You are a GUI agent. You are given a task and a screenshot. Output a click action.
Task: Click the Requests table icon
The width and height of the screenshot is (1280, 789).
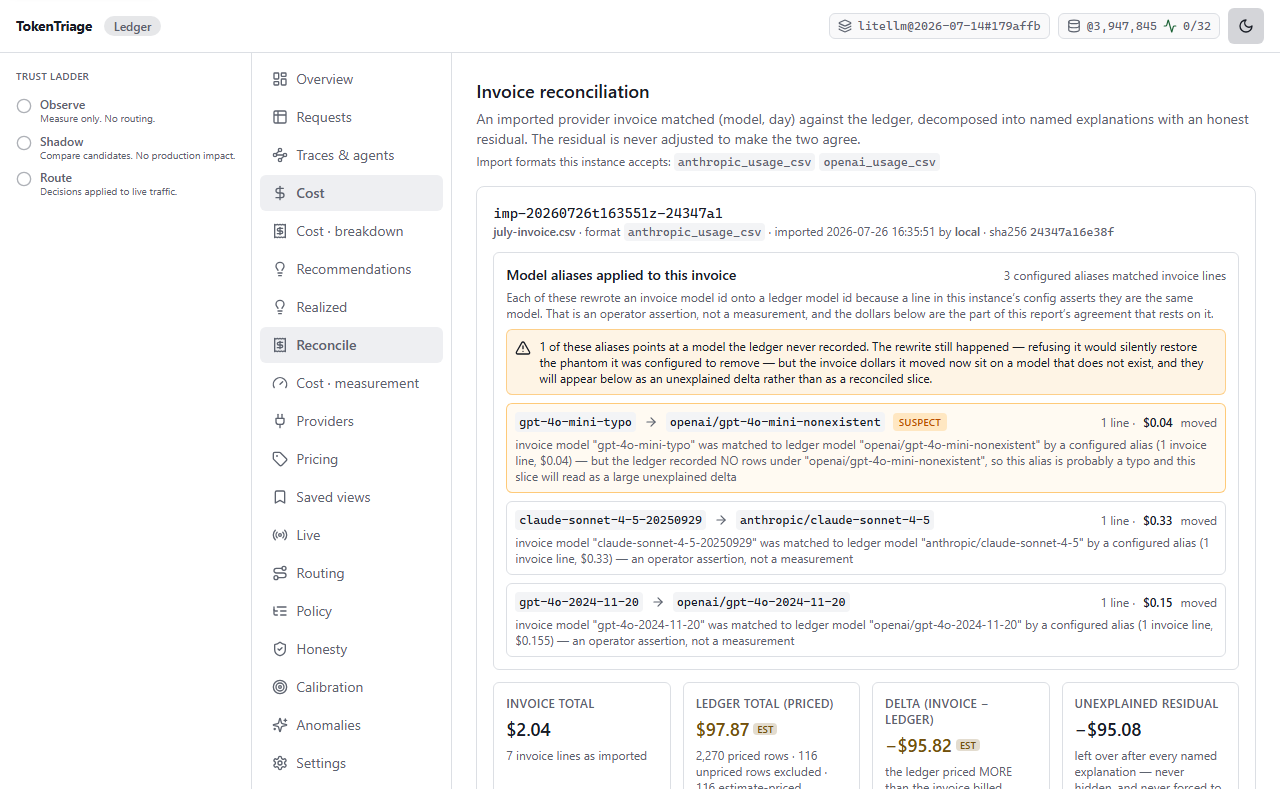[x=280, y=117]
